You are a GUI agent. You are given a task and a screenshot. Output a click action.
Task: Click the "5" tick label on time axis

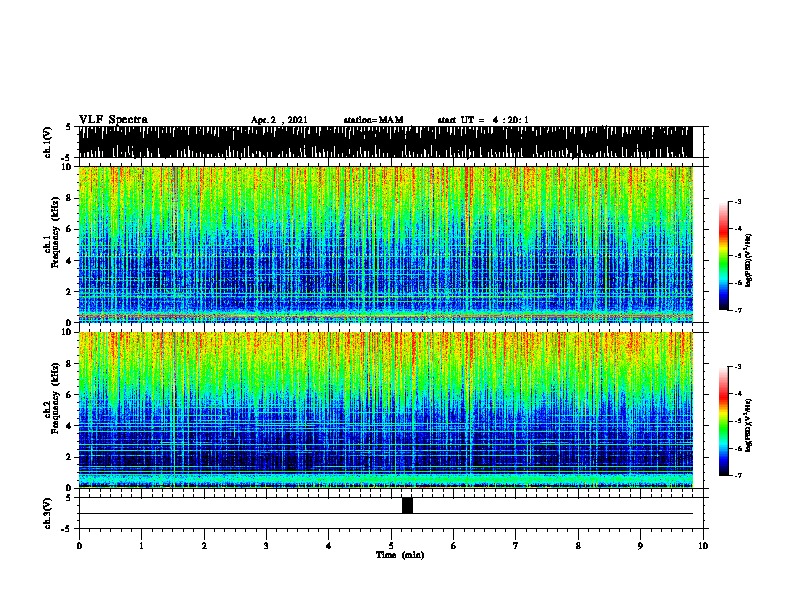pos(391,546)
